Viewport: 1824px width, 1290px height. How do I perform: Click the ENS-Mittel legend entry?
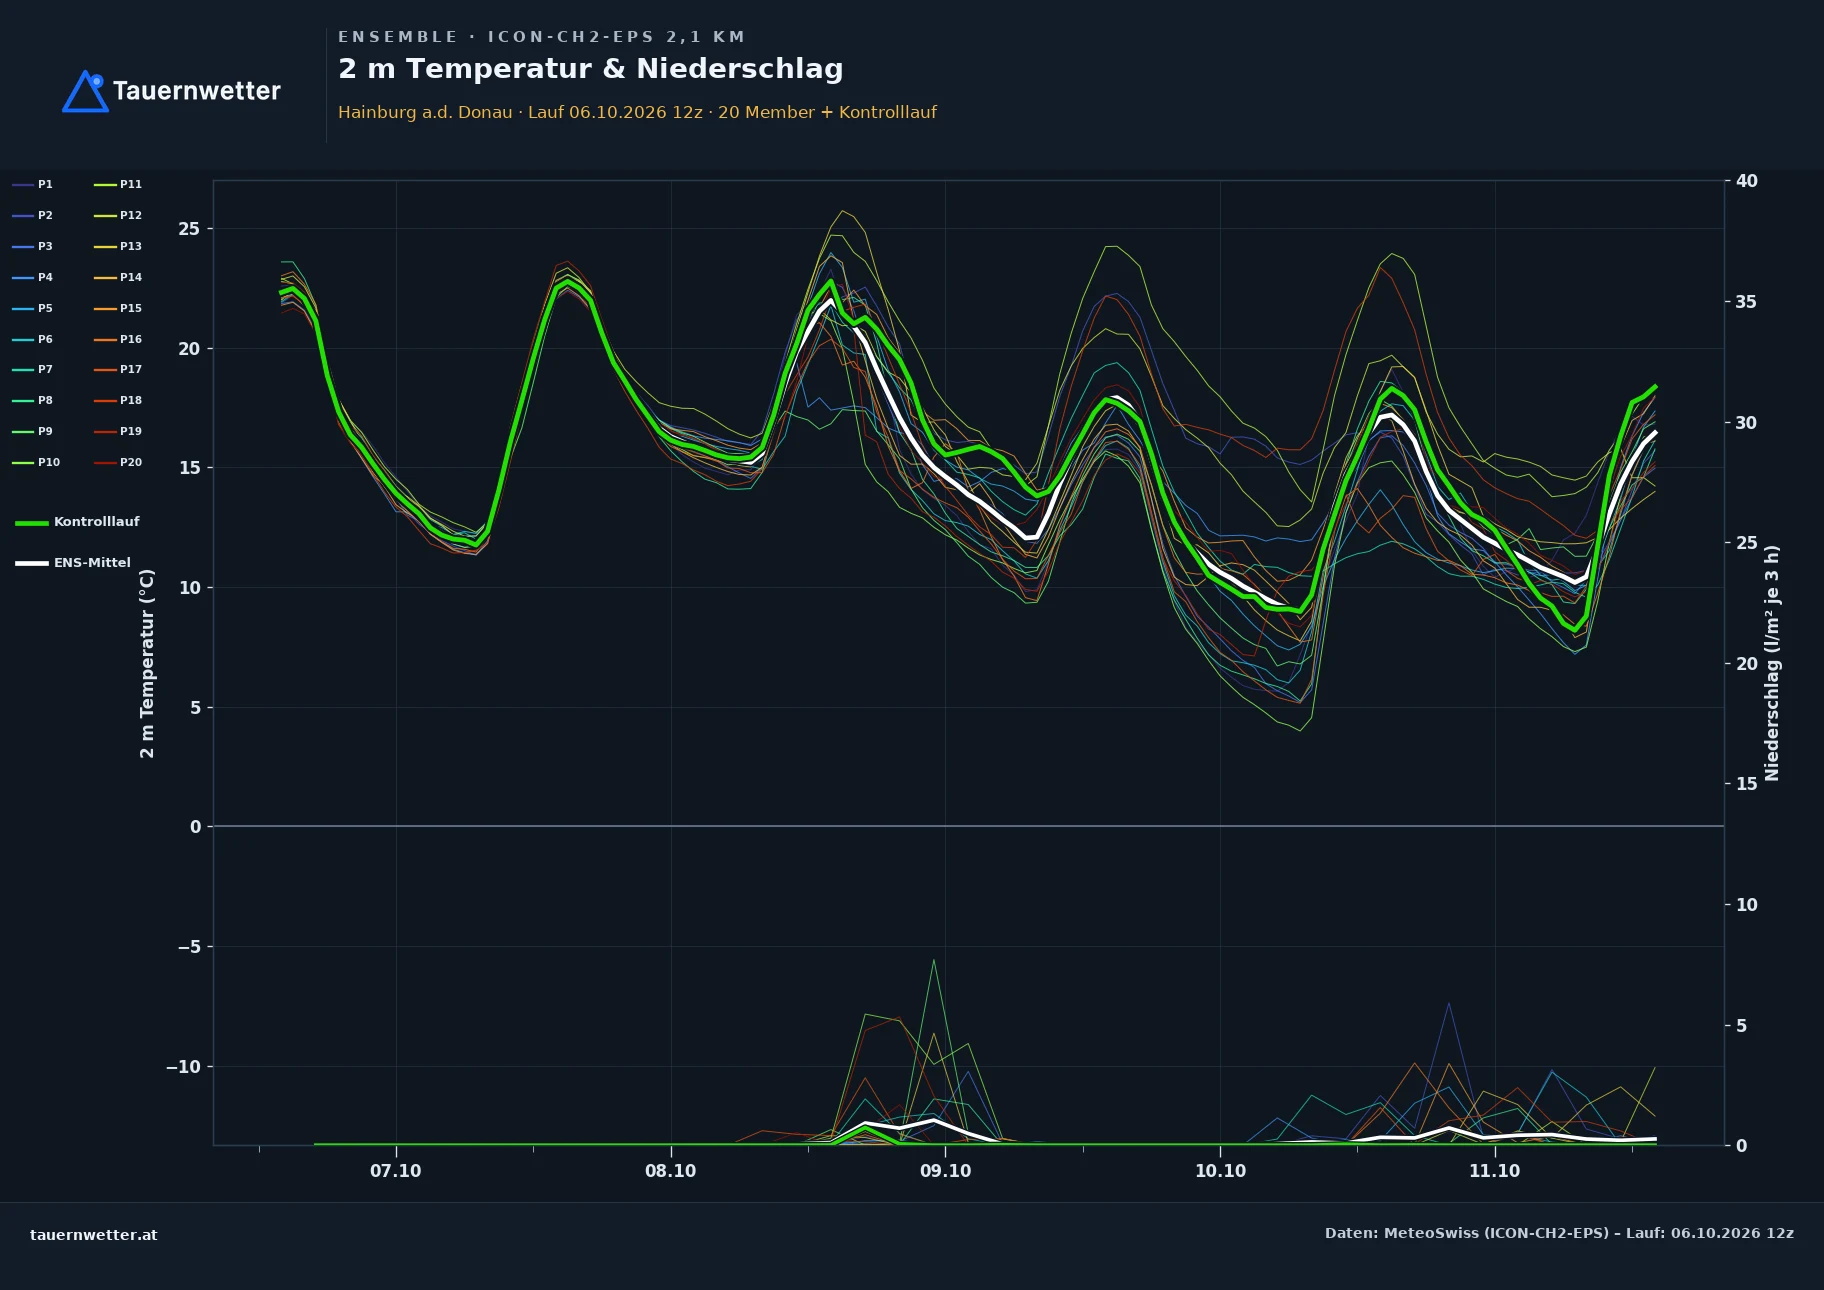pyautogui.click(x=73, y=563)
